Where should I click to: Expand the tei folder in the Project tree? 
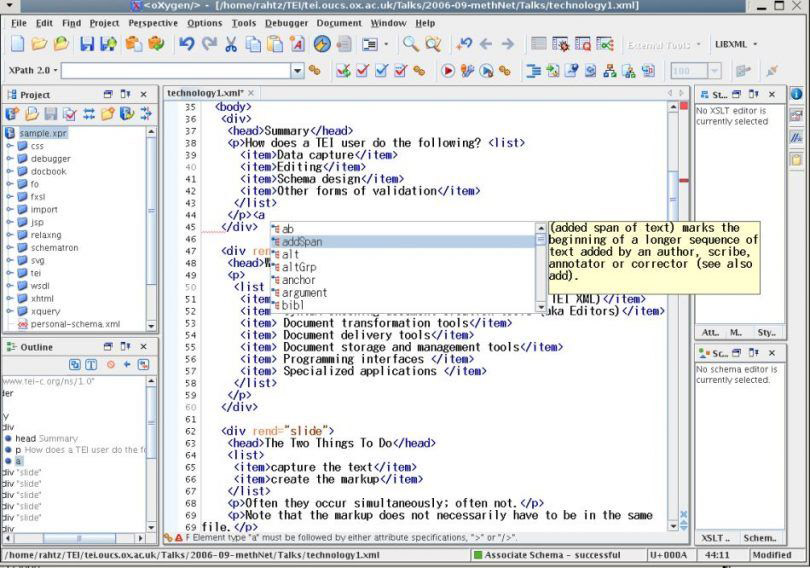click(9, 273)
